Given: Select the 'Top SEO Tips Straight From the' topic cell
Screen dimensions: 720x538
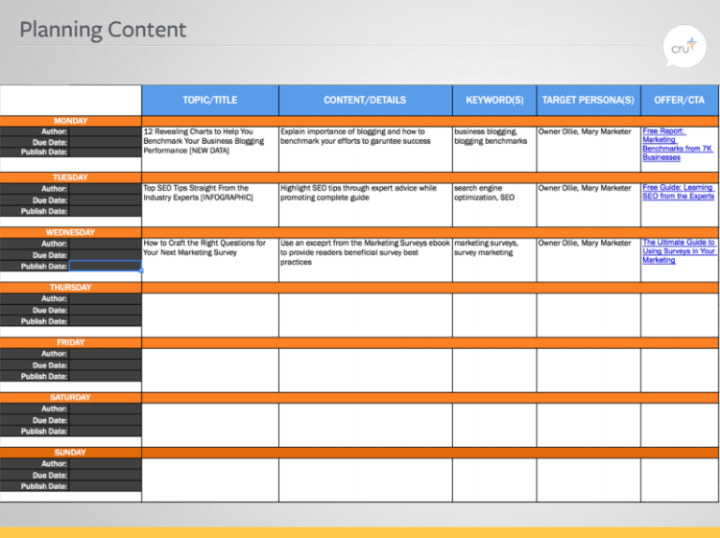Looking at the screenshot, I should click(x=210, y=205).
